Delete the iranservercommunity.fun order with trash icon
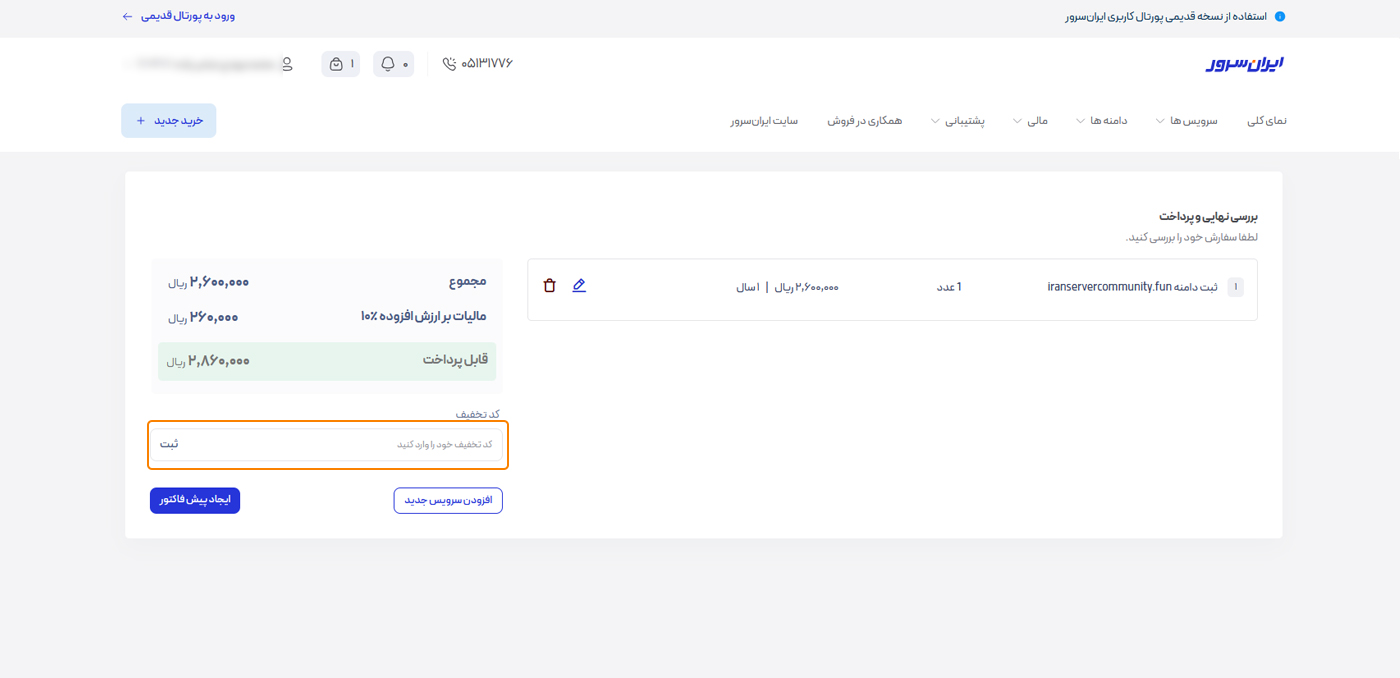 549,286
